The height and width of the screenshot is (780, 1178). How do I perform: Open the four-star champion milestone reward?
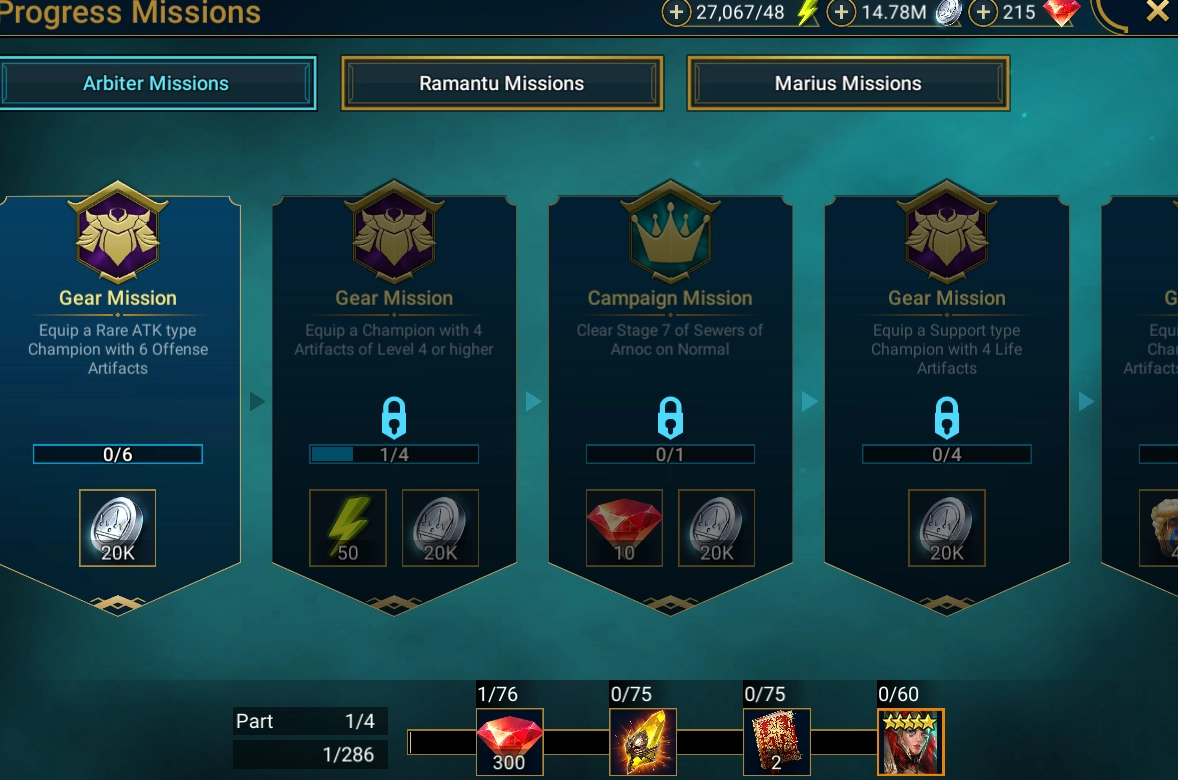(911, 742)
